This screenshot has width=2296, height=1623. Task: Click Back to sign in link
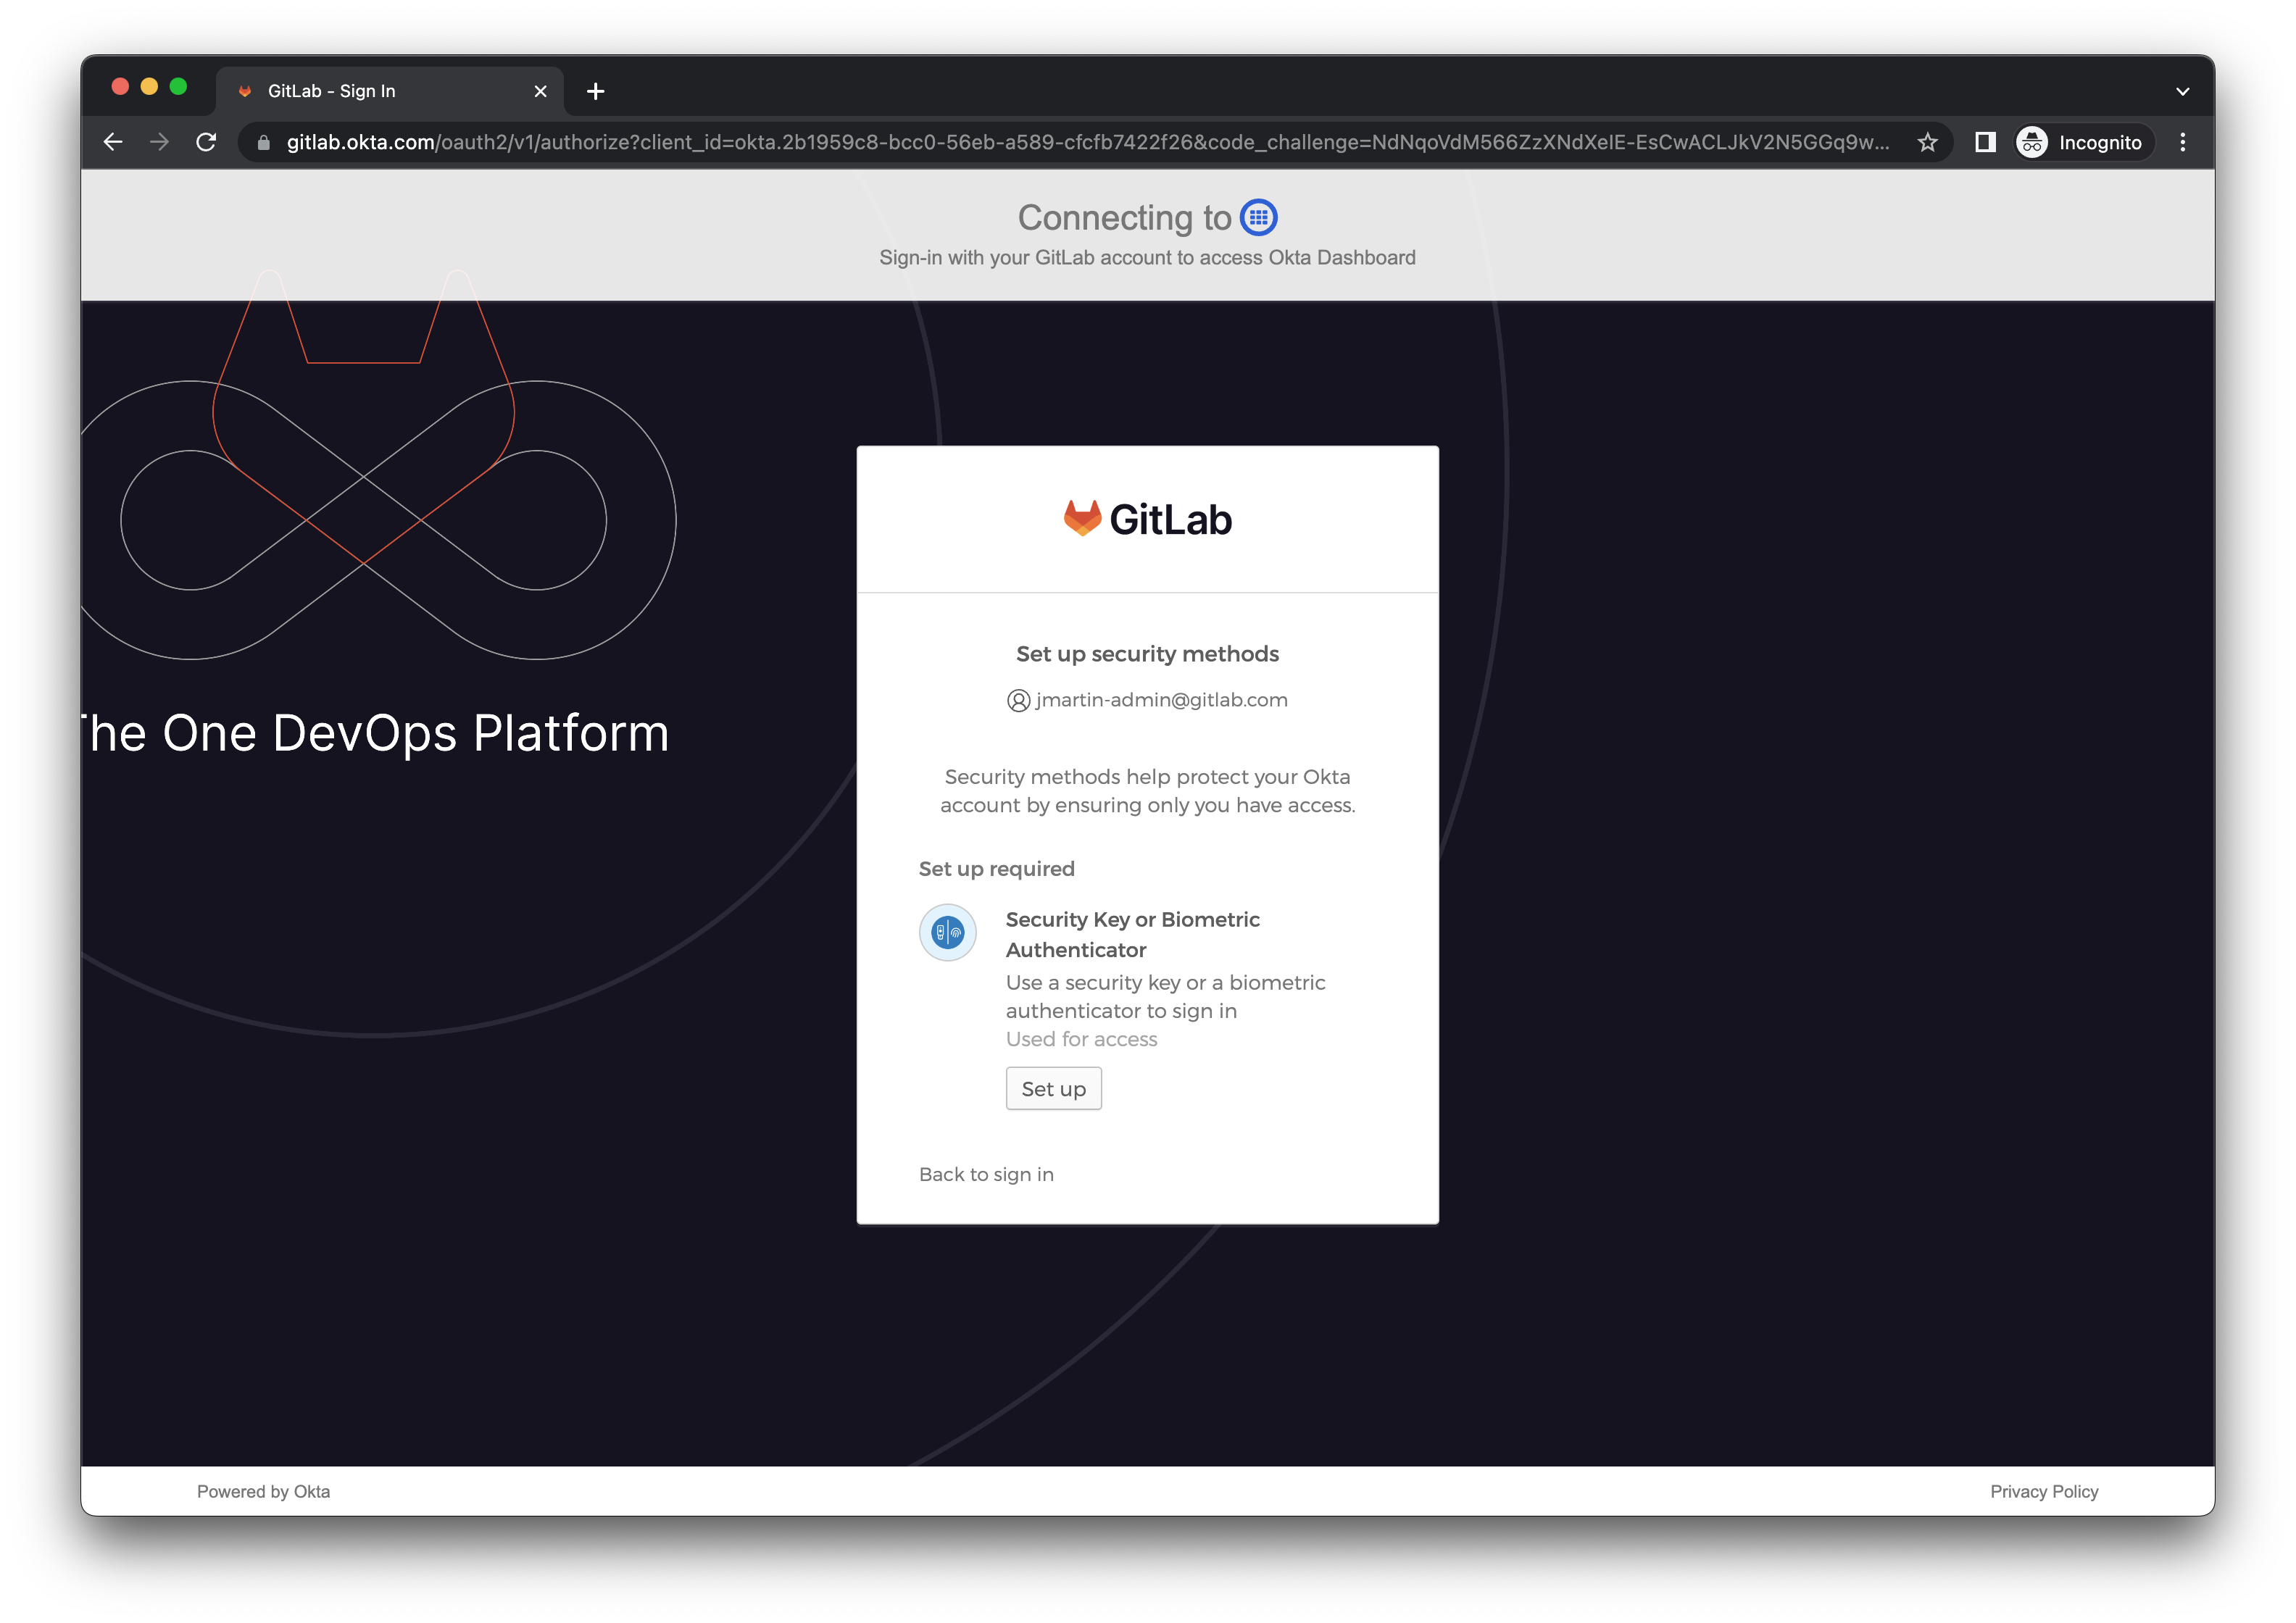point(986,1174)
